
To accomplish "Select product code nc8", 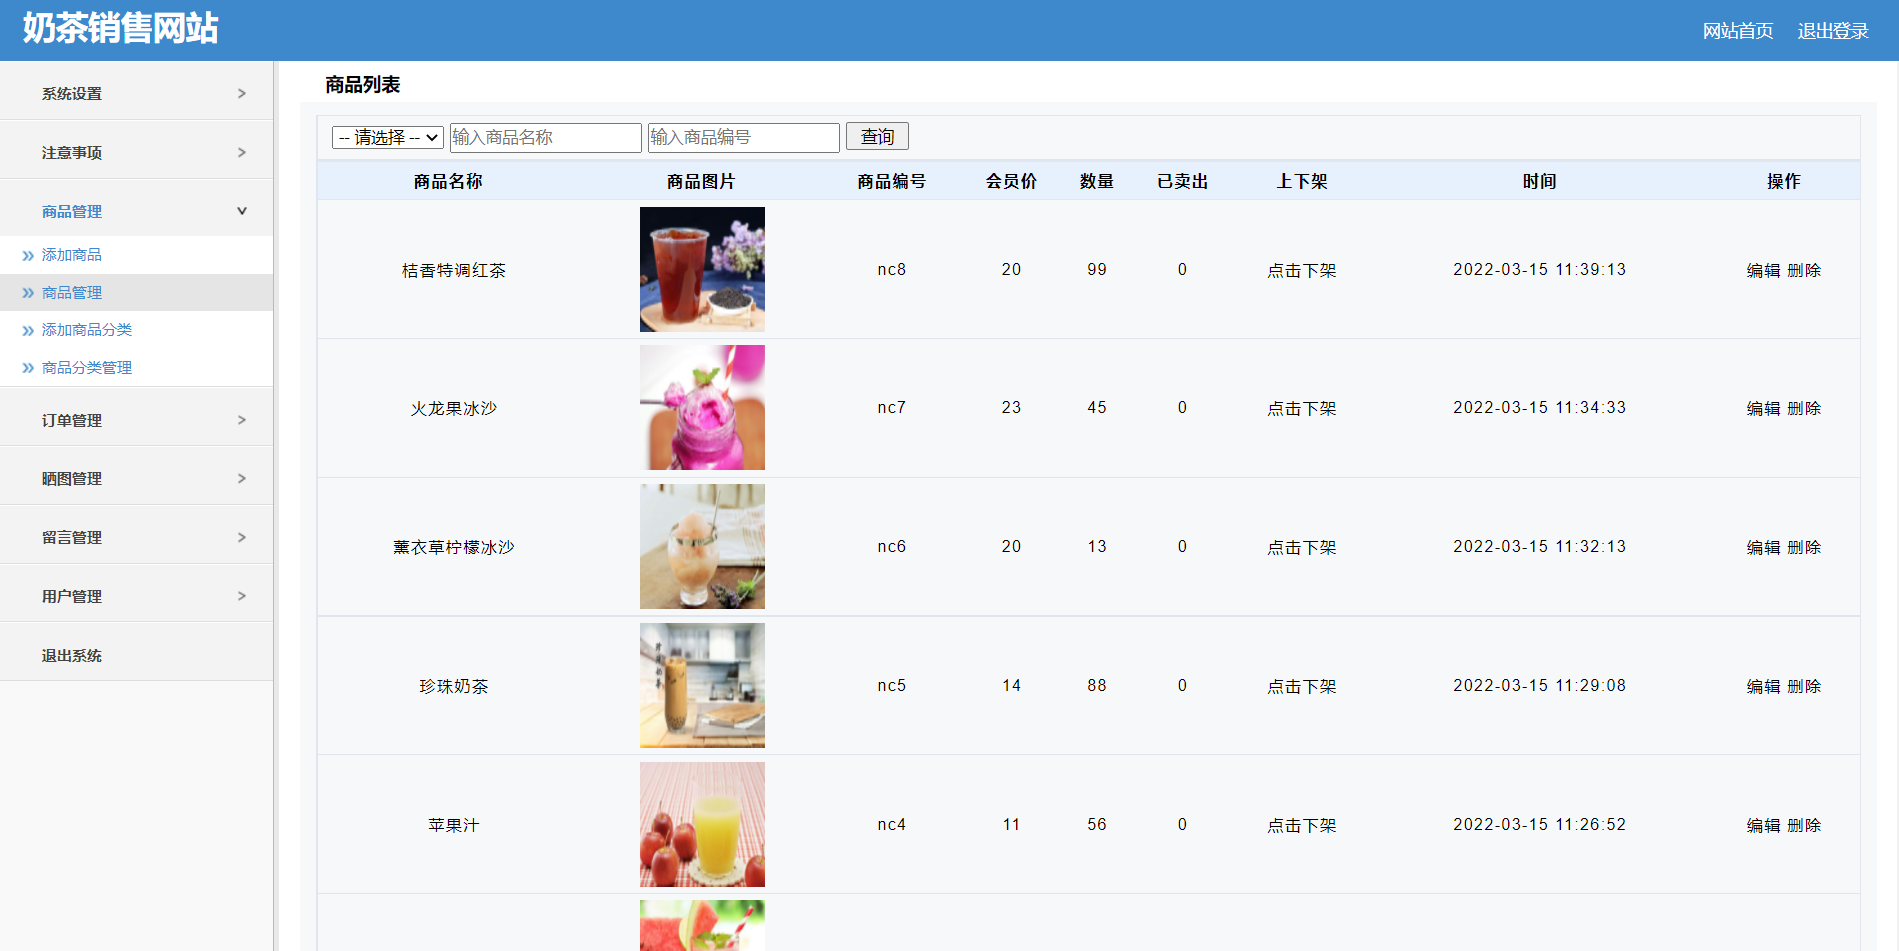I will click(x=892, y=269).
